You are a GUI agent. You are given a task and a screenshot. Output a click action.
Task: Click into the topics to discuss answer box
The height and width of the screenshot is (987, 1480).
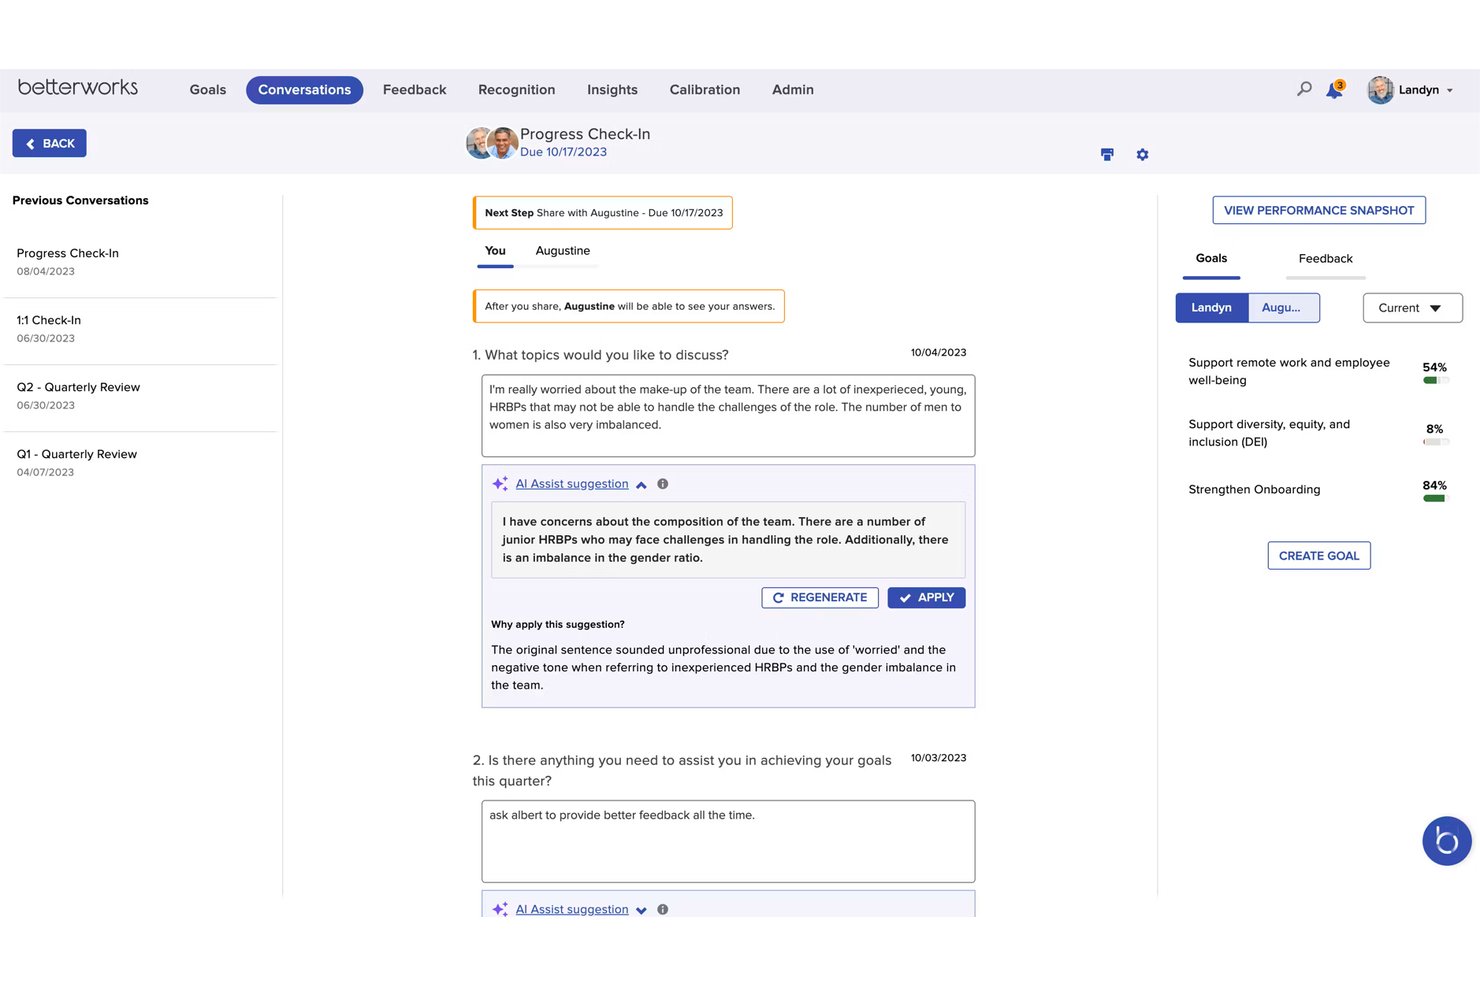[728, 416]
